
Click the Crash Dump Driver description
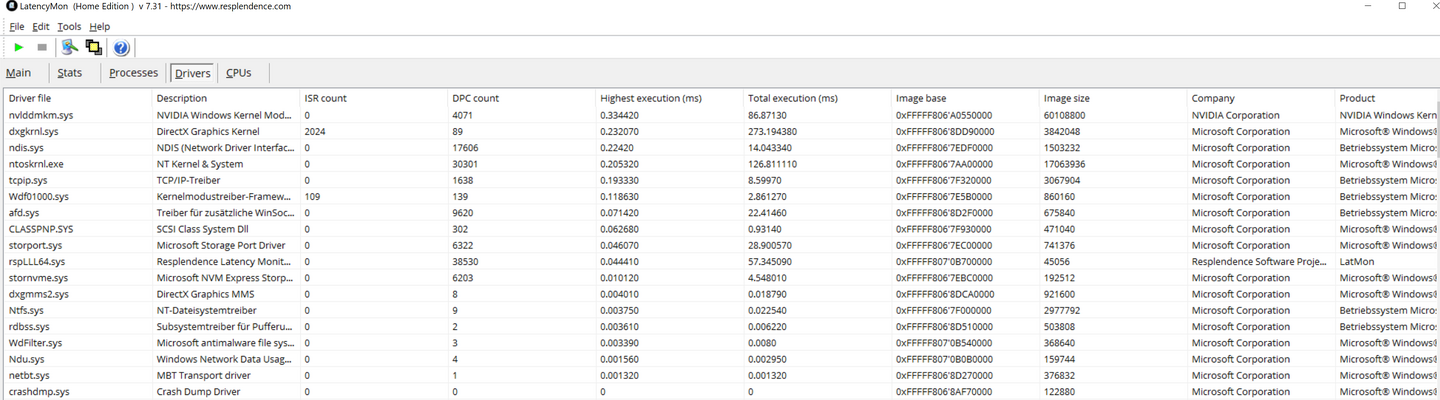199,392
